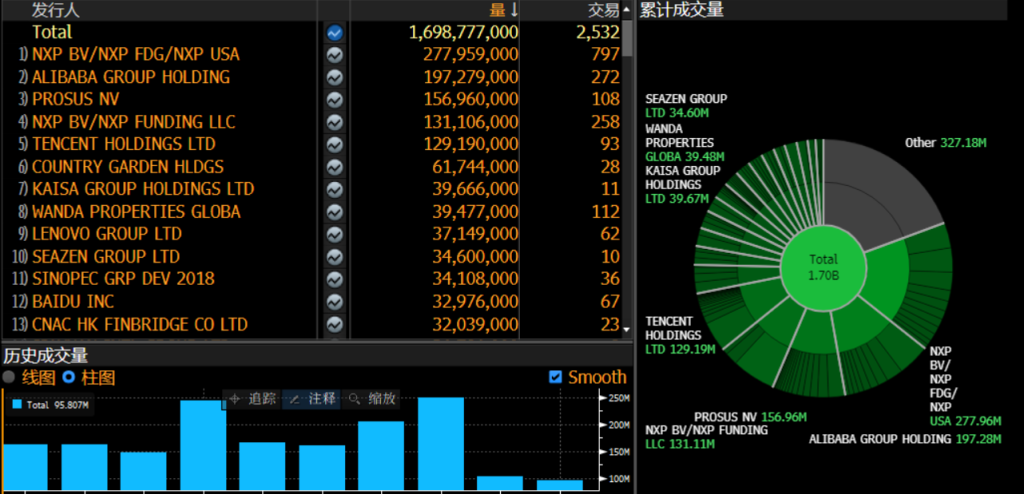1024x494 pixels.
Task: Click the chart icon next to BAIDU INC
Action: pos(334,302)
